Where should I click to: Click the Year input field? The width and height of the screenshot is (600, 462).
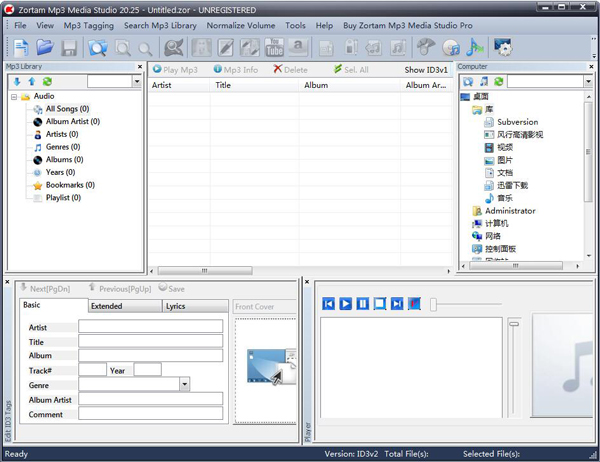coord(148,370)
